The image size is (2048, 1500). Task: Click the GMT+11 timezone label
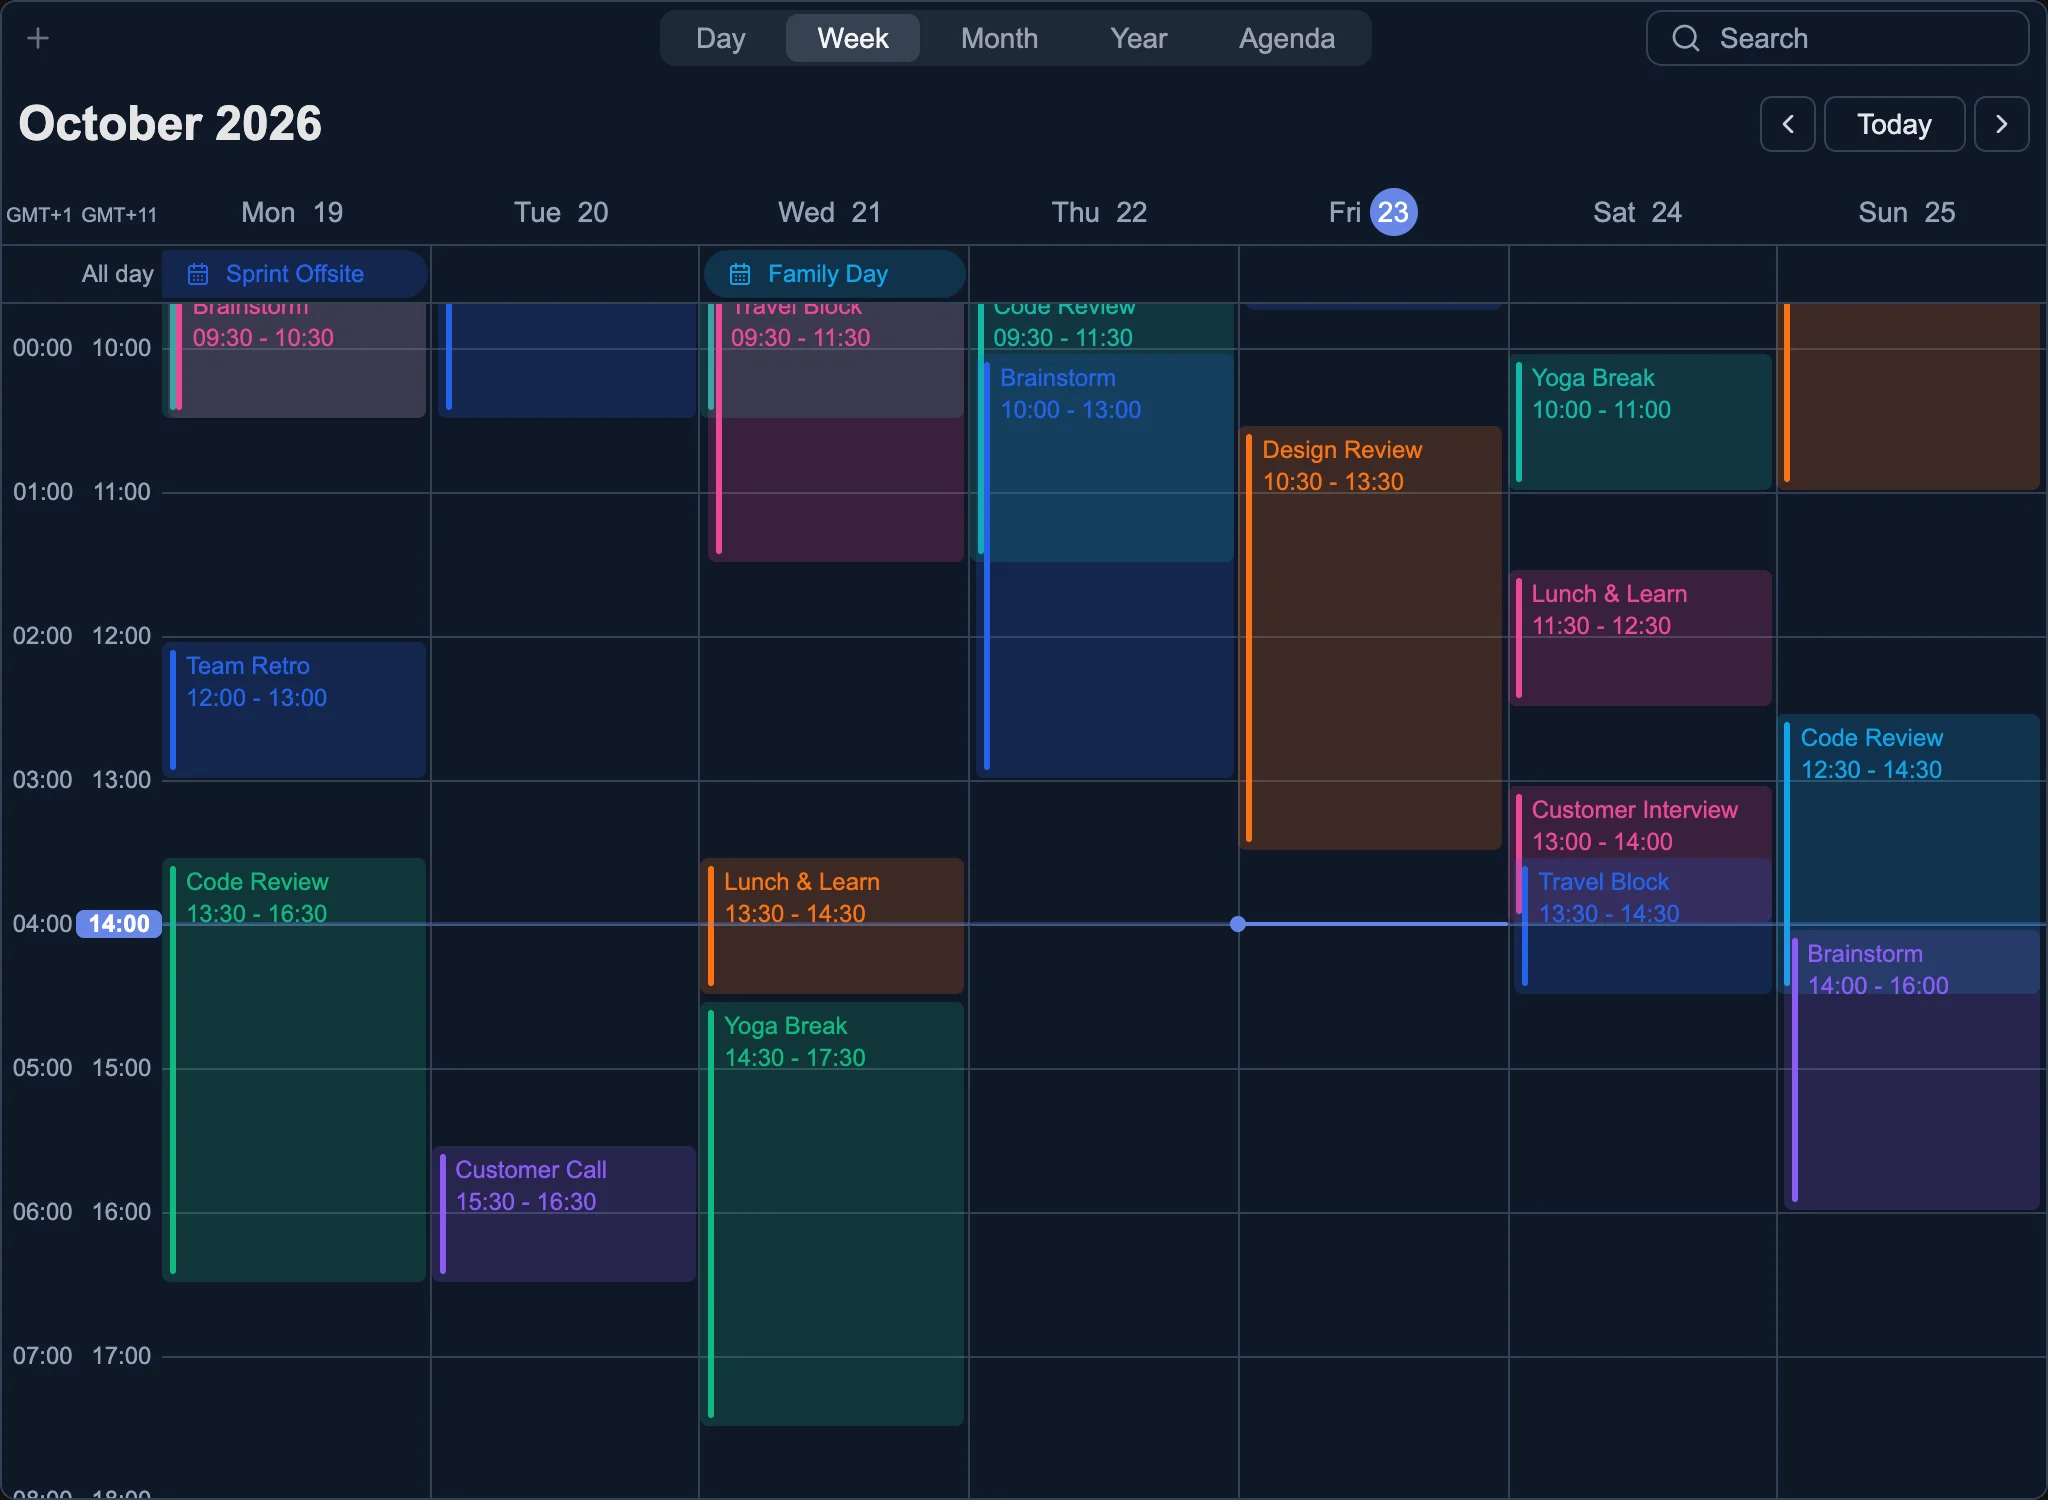tap(119, 215)
